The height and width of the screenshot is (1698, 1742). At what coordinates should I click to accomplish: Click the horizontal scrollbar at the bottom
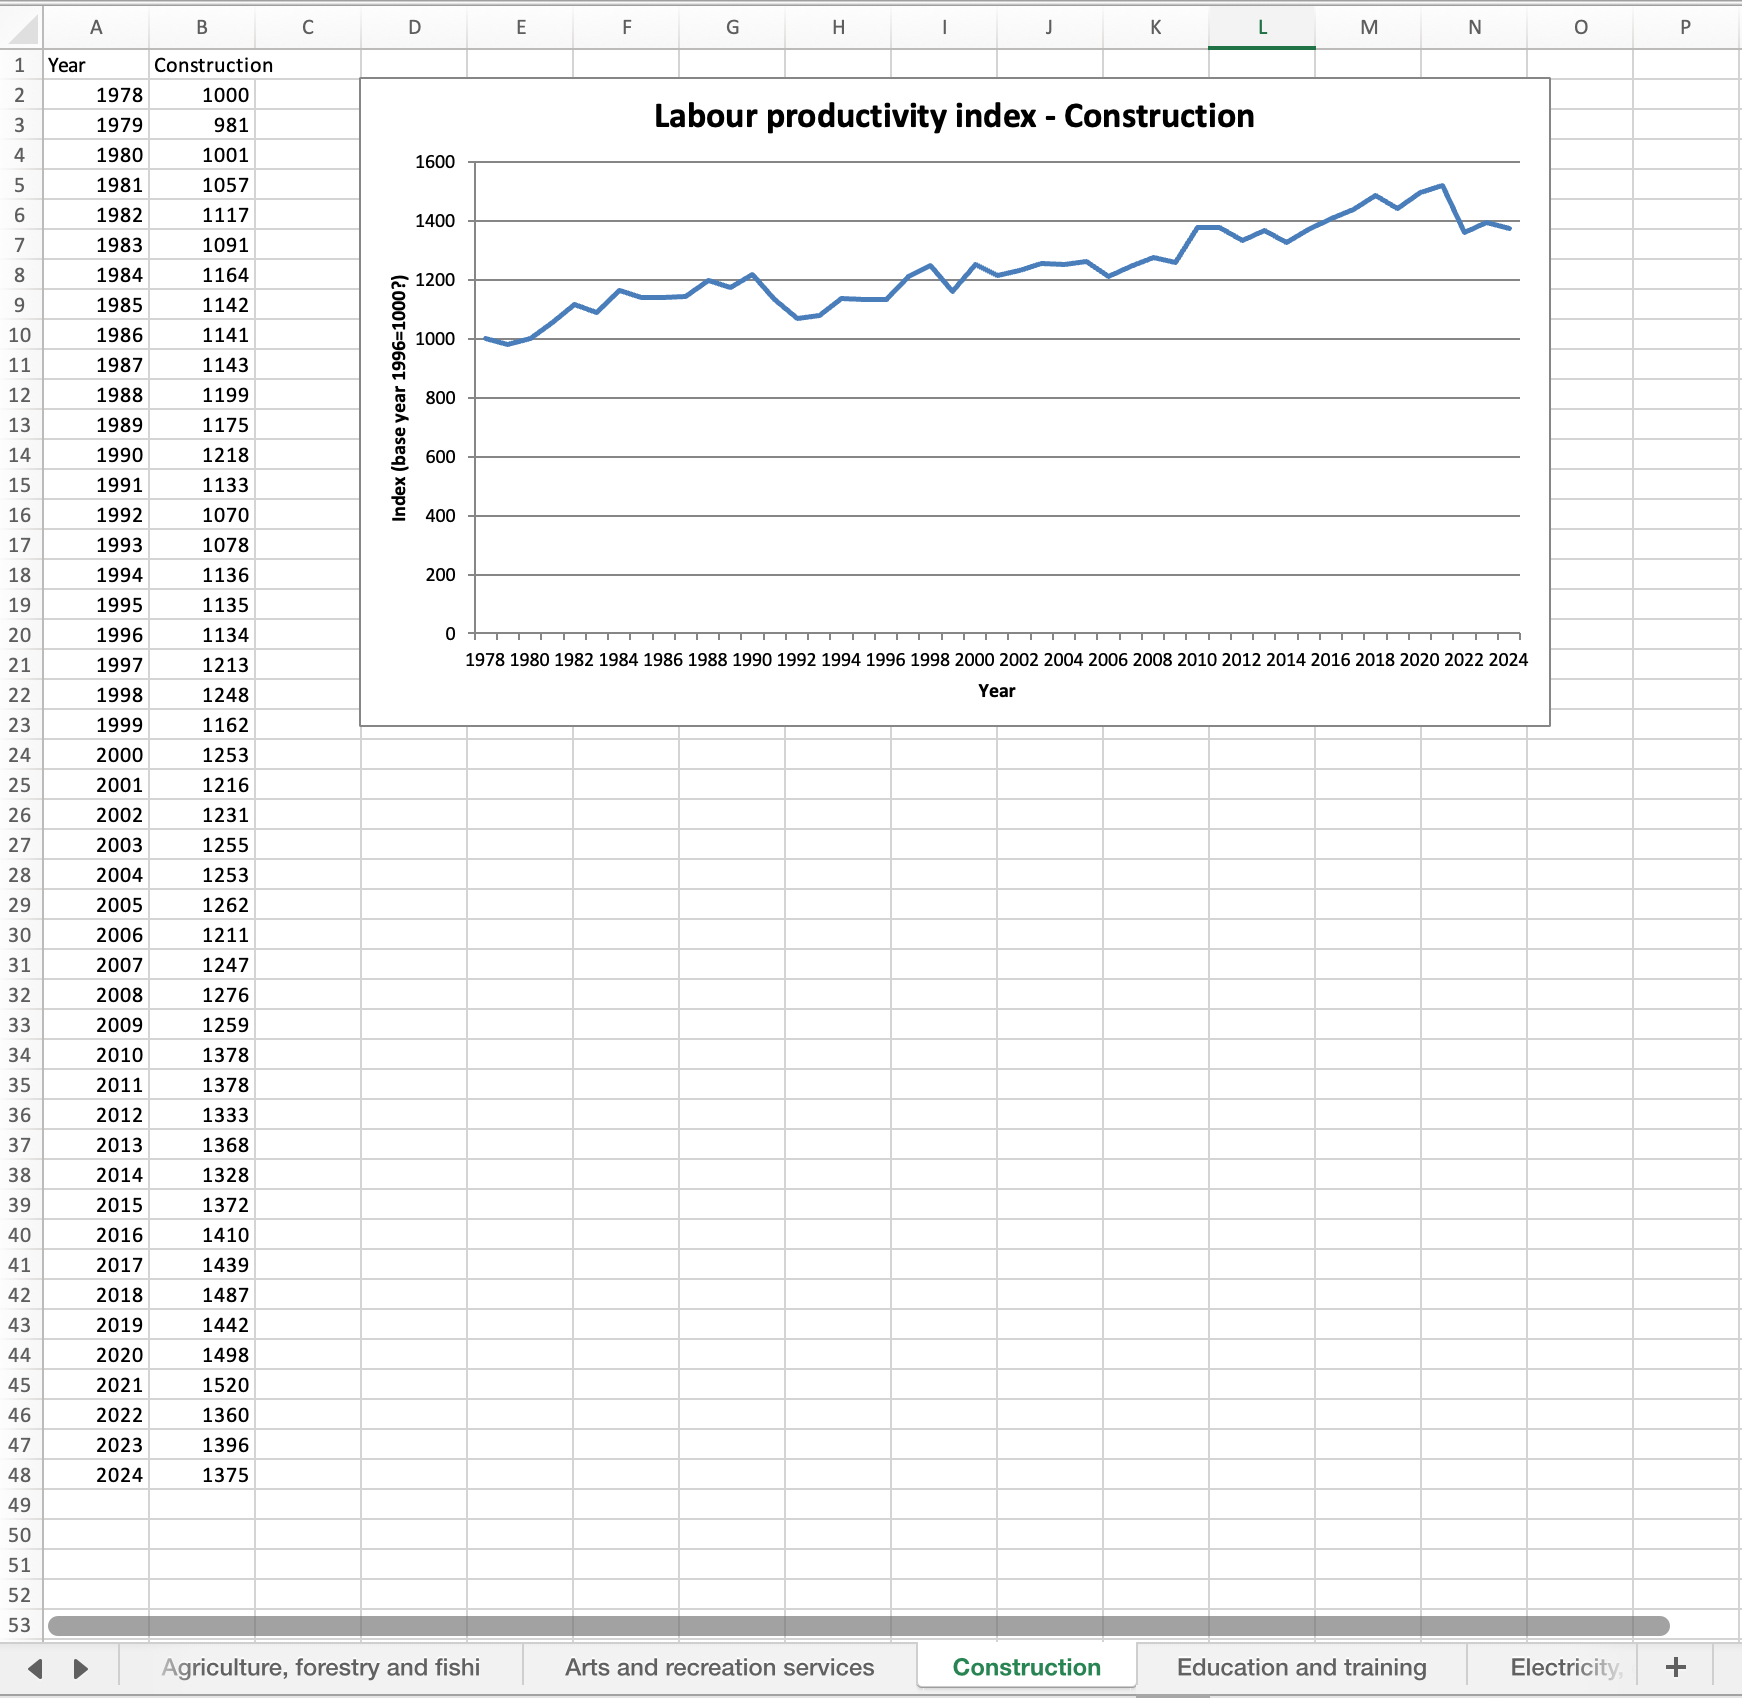click(x=858, y=1626)
